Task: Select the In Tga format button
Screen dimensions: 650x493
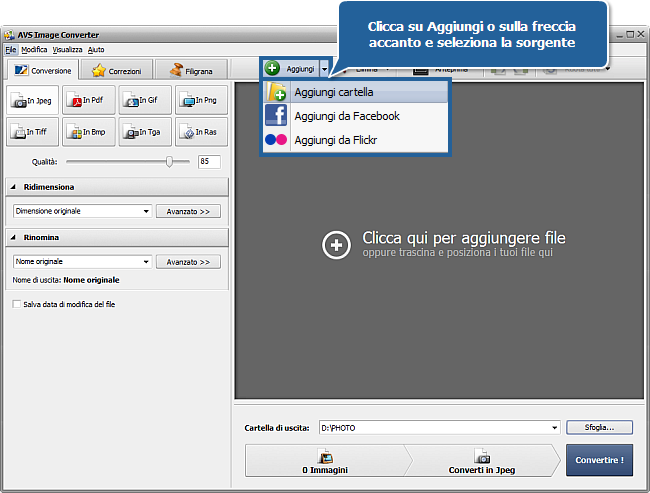Action: [145, 132]
